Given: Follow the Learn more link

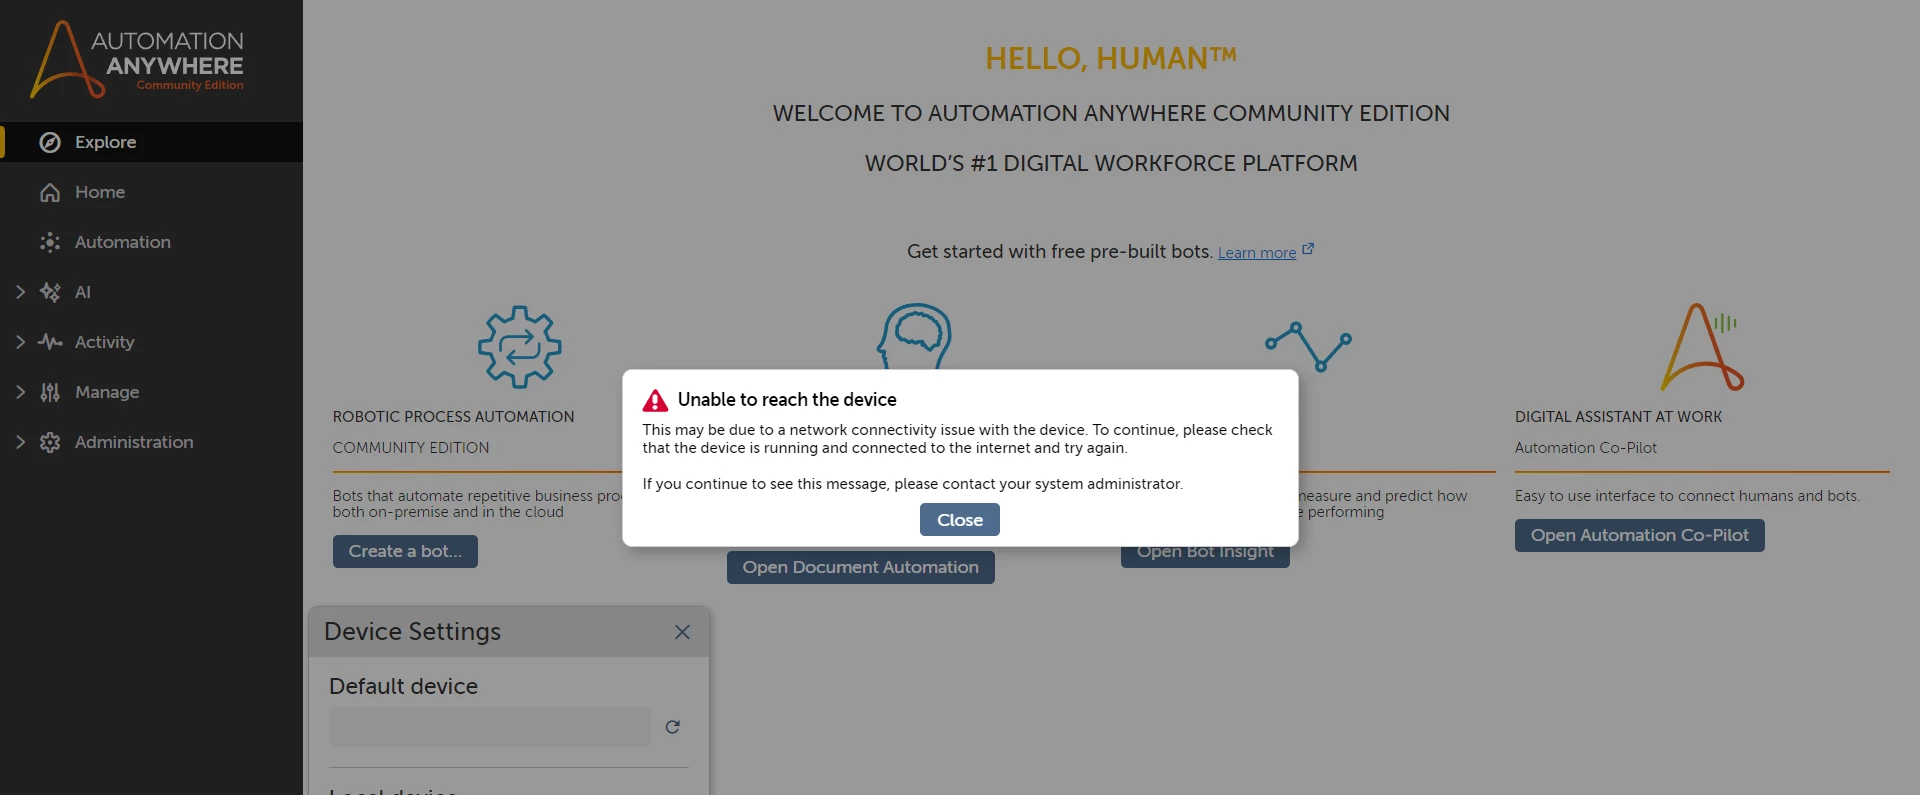Looking at the screenshot, I should coord(1257,253).
